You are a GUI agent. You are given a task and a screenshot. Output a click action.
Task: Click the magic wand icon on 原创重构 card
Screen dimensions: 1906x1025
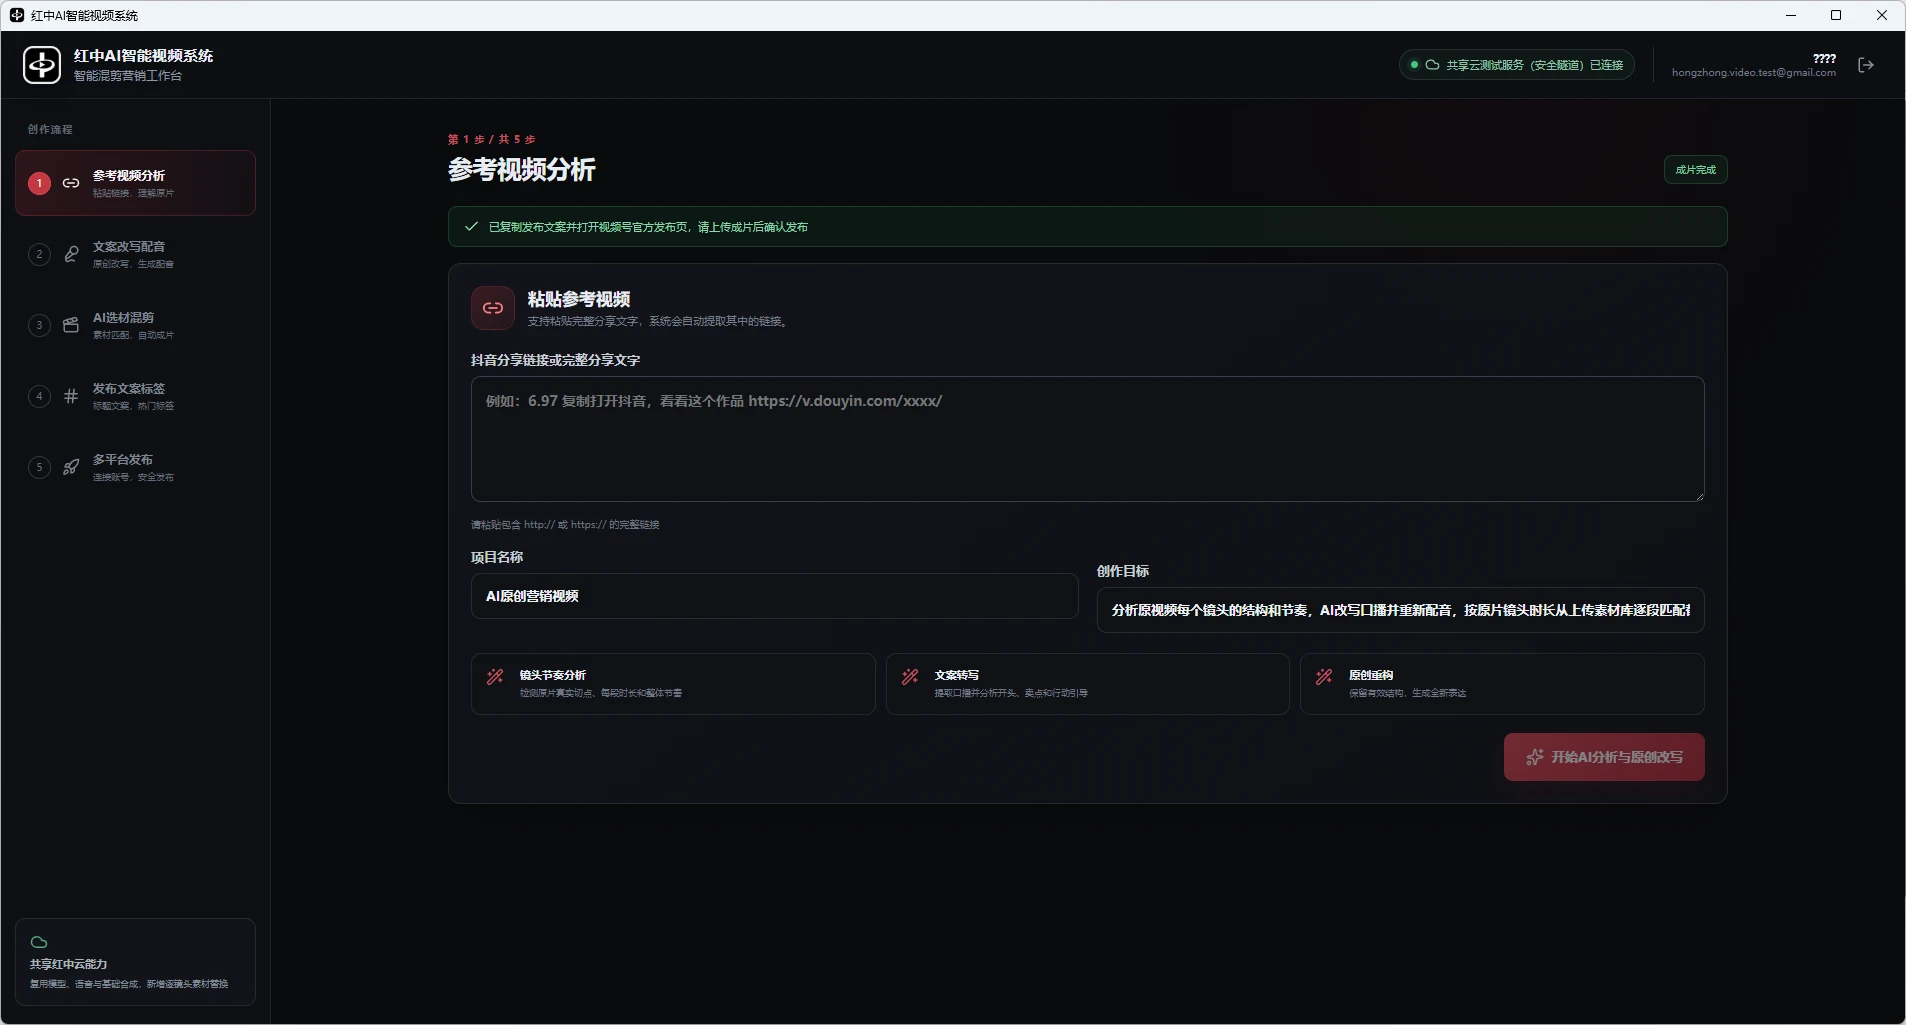[1324, 677]
